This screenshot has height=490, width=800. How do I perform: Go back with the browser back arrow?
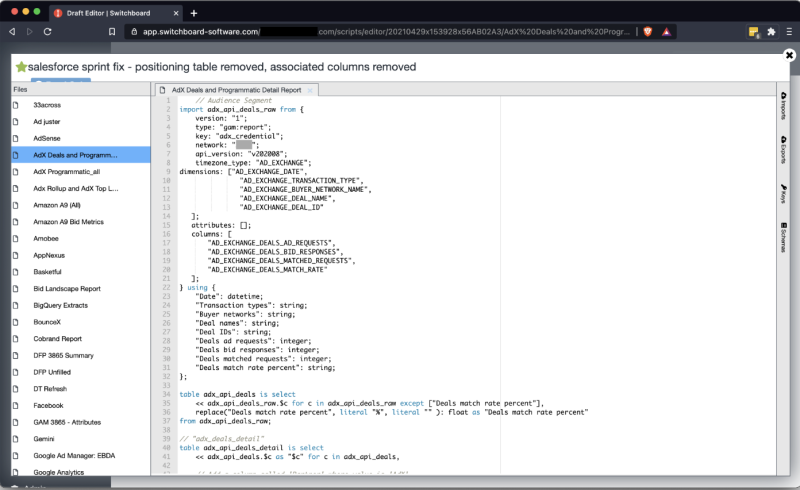point(12,32)
